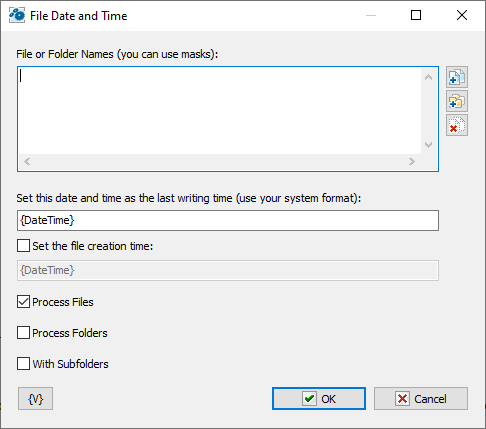Click the remove file icon with red X
The image size is (486, 429).
[x=457, y=125]
